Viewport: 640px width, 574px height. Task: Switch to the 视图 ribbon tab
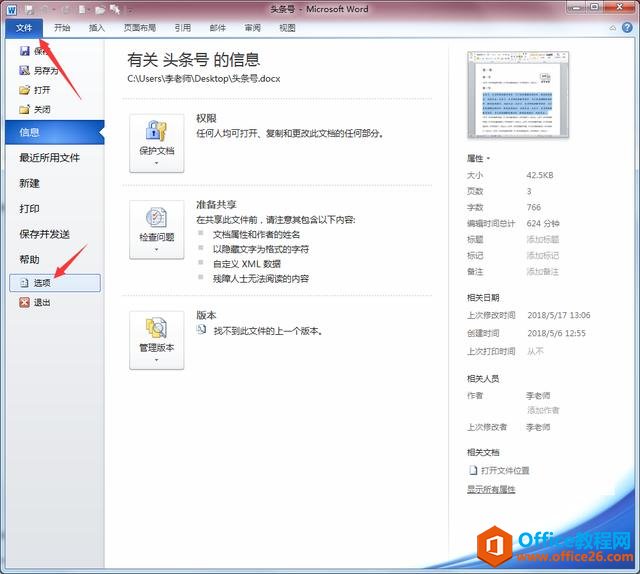pyautogui.click(x=287, y=28)
